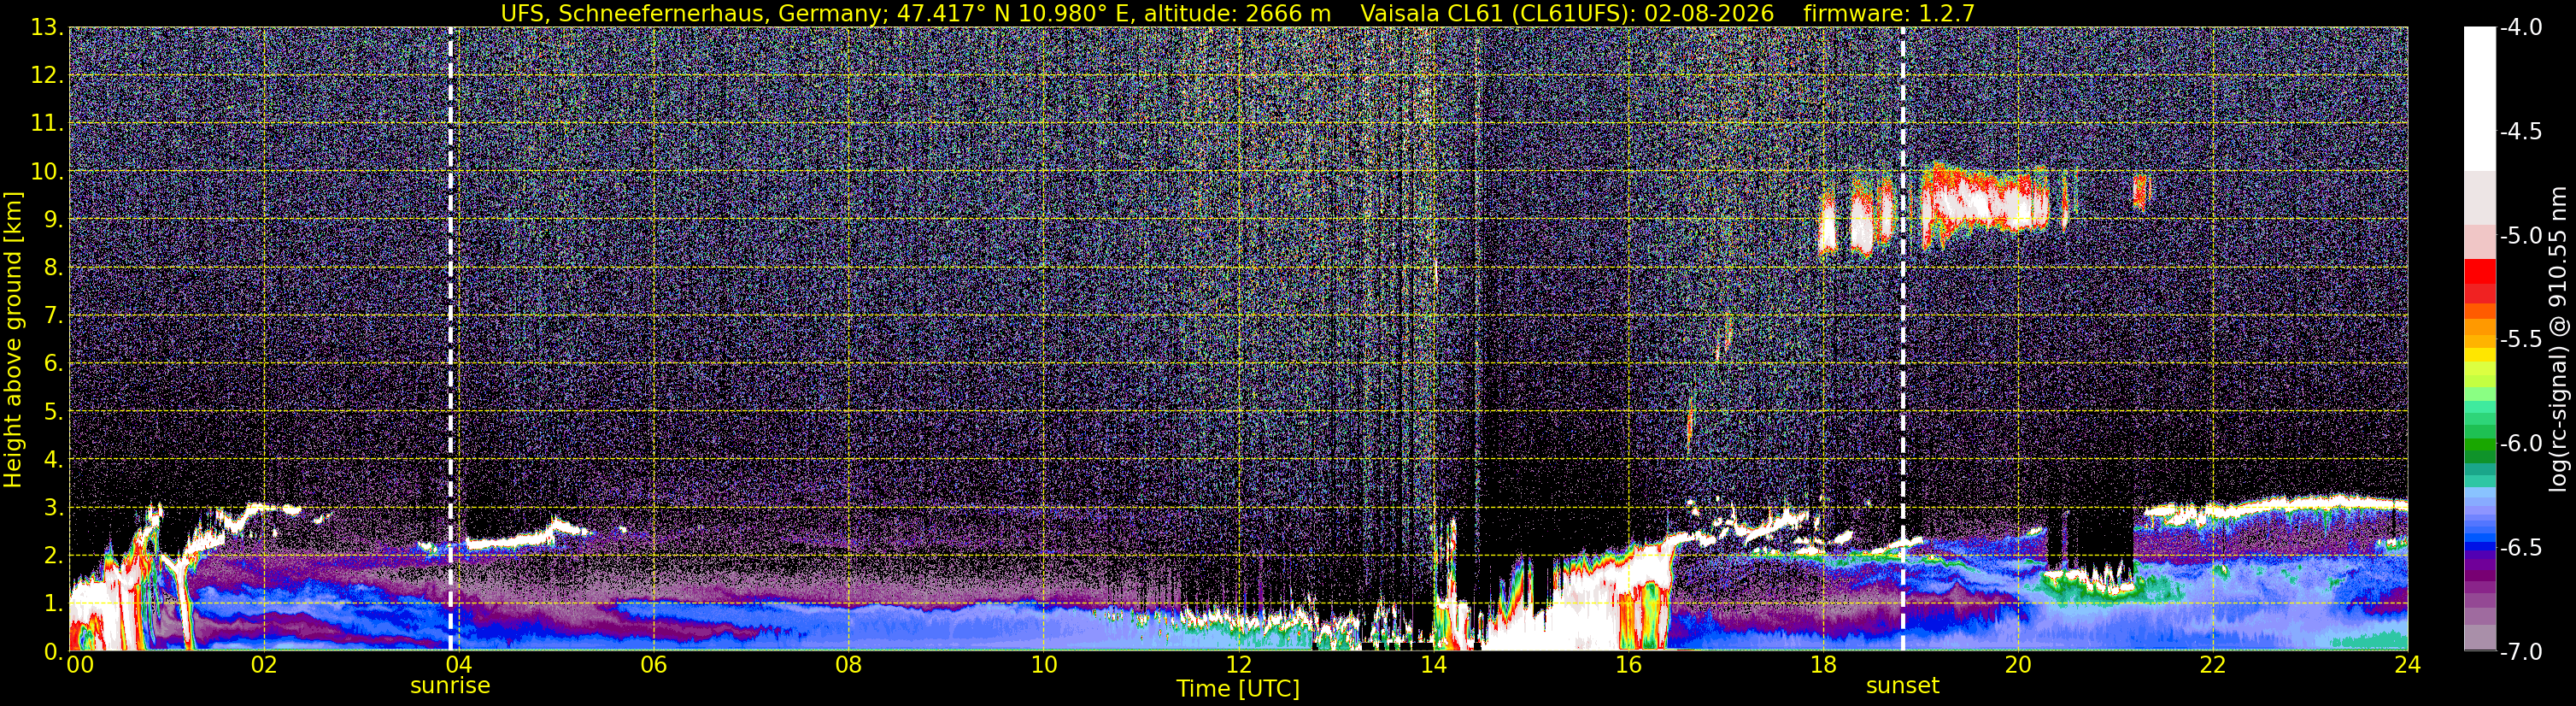Click the white dashed sunset line
The image size is (2576, 706).
1902,339
